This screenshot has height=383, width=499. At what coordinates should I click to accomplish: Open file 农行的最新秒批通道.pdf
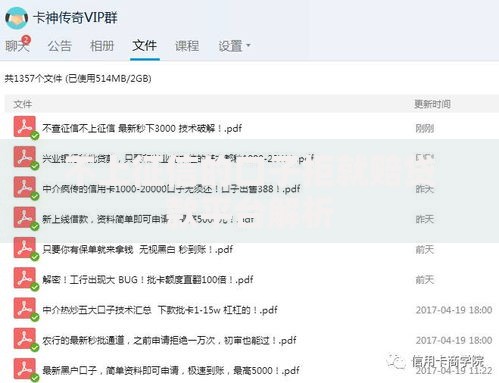pos(169,340)
